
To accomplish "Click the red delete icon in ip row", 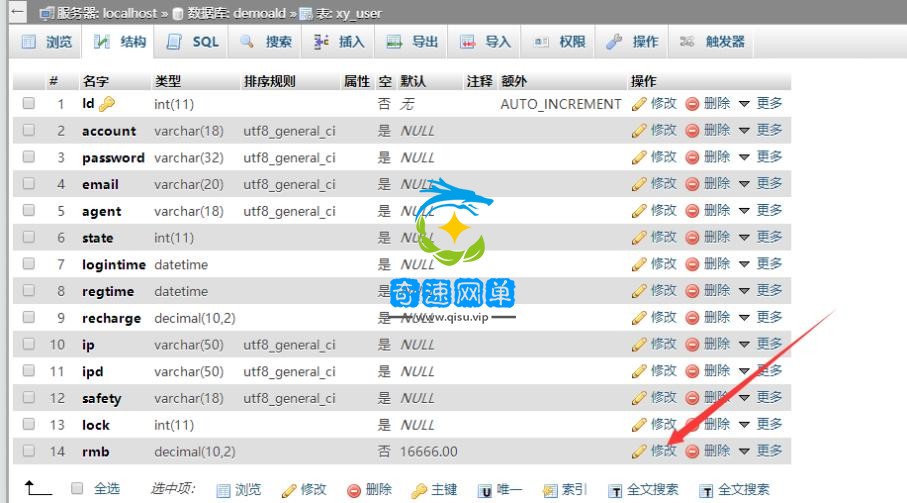I will tap(692, 345).
